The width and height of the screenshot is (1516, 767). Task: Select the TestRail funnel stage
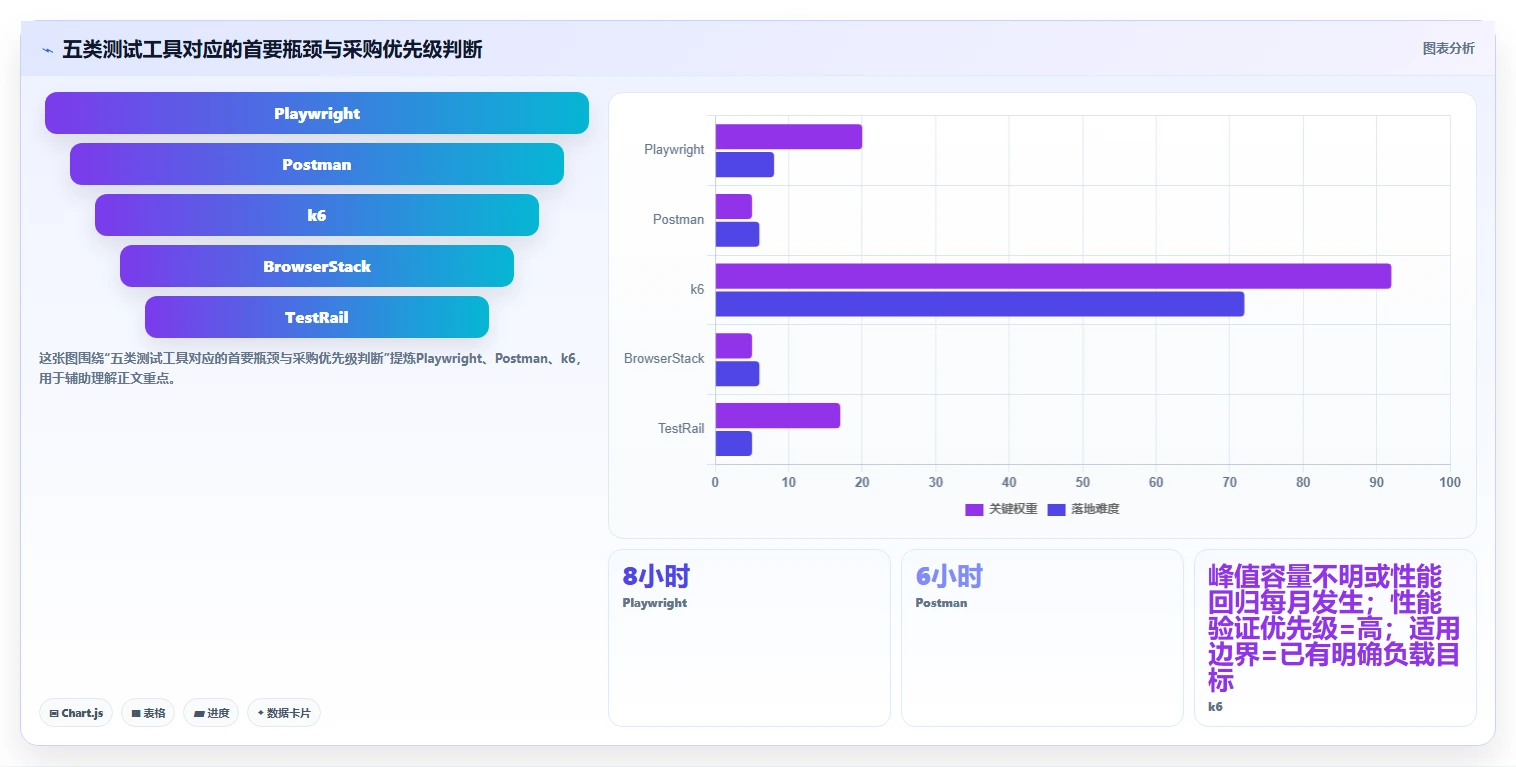(317, 317)
